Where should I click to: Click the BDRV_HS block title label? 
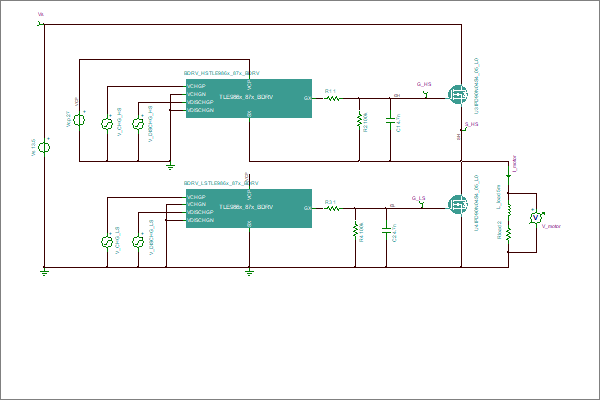(x=222, y=73)
